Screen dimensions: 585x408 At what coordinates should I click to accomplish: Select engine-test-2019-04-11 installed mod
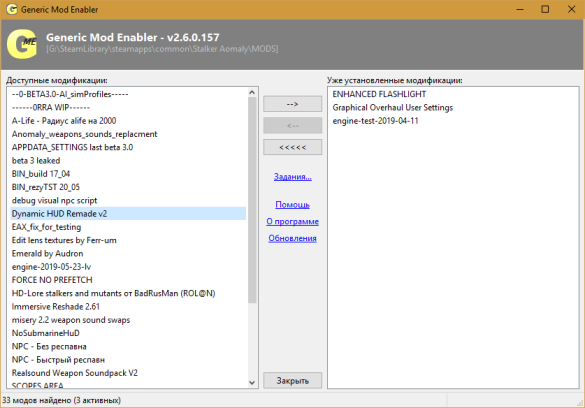(375, 121)
